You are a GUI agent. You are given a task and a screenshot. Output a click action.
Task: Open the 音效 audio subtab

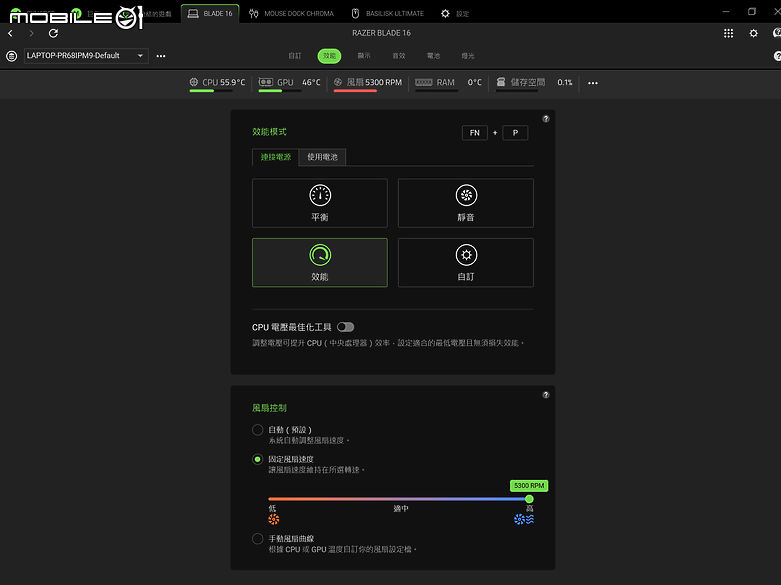(x=398, y=56)
